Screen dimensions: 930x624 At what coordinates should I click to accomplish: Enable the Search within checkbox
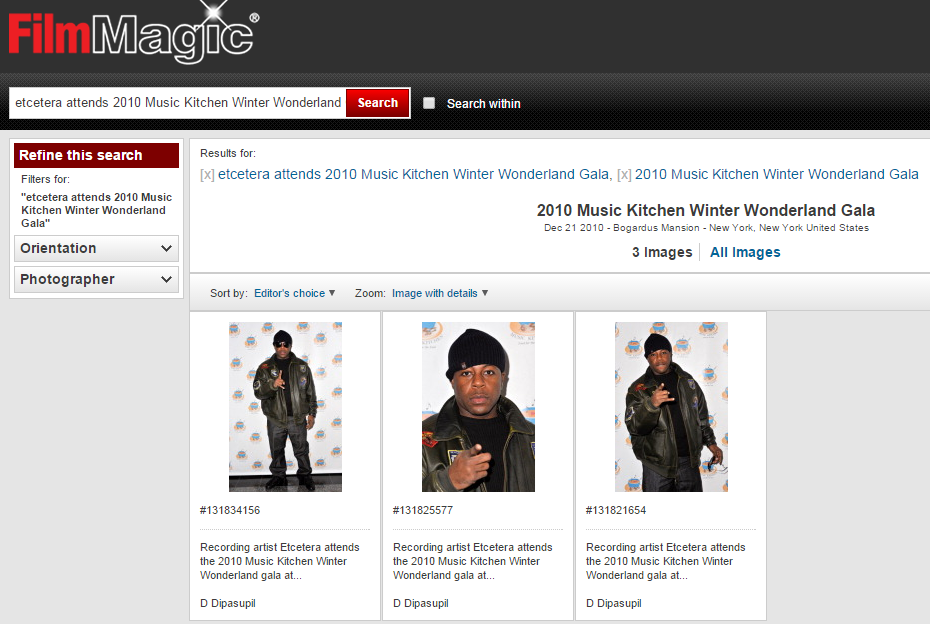coord(429,103)
